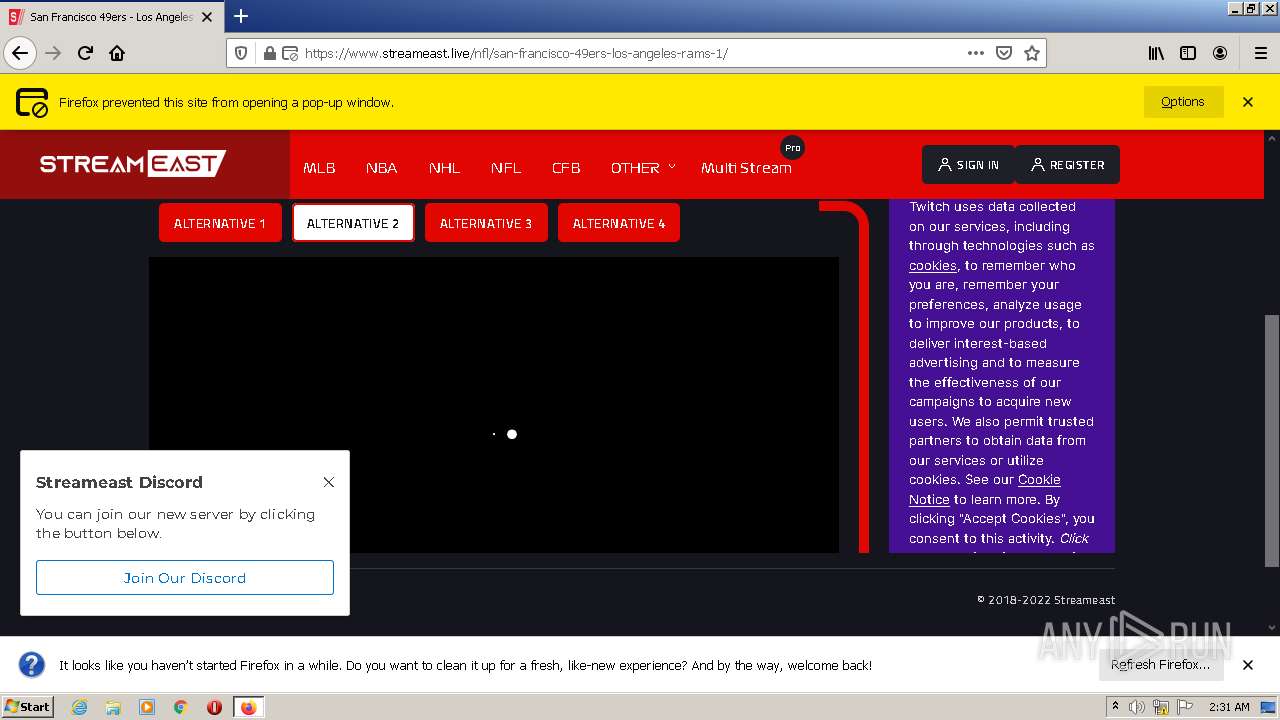Toggle the sidebar view
Screen dimensions: 1280x720
tap(1188, 53)
